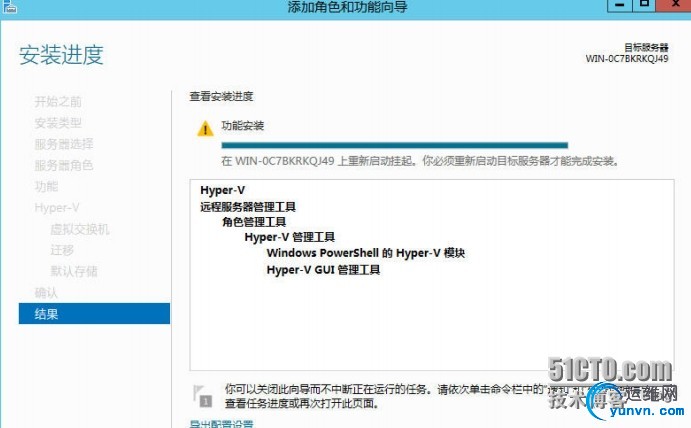Click target server name WIN-0C7BKRKQJ49 at top right
This screenshot has width=691, height=428.
[627, 59]
